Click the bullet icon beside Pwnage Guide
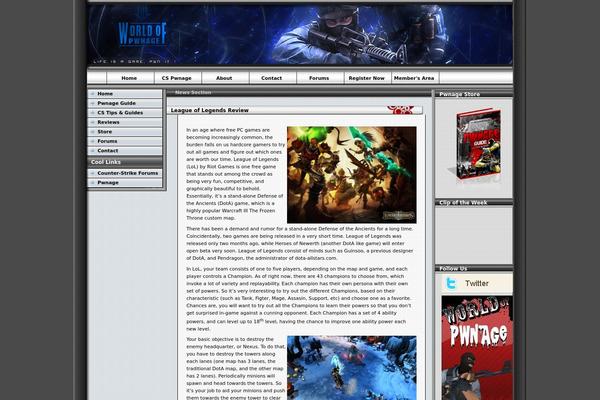The image size is (600, 400). 92,103
